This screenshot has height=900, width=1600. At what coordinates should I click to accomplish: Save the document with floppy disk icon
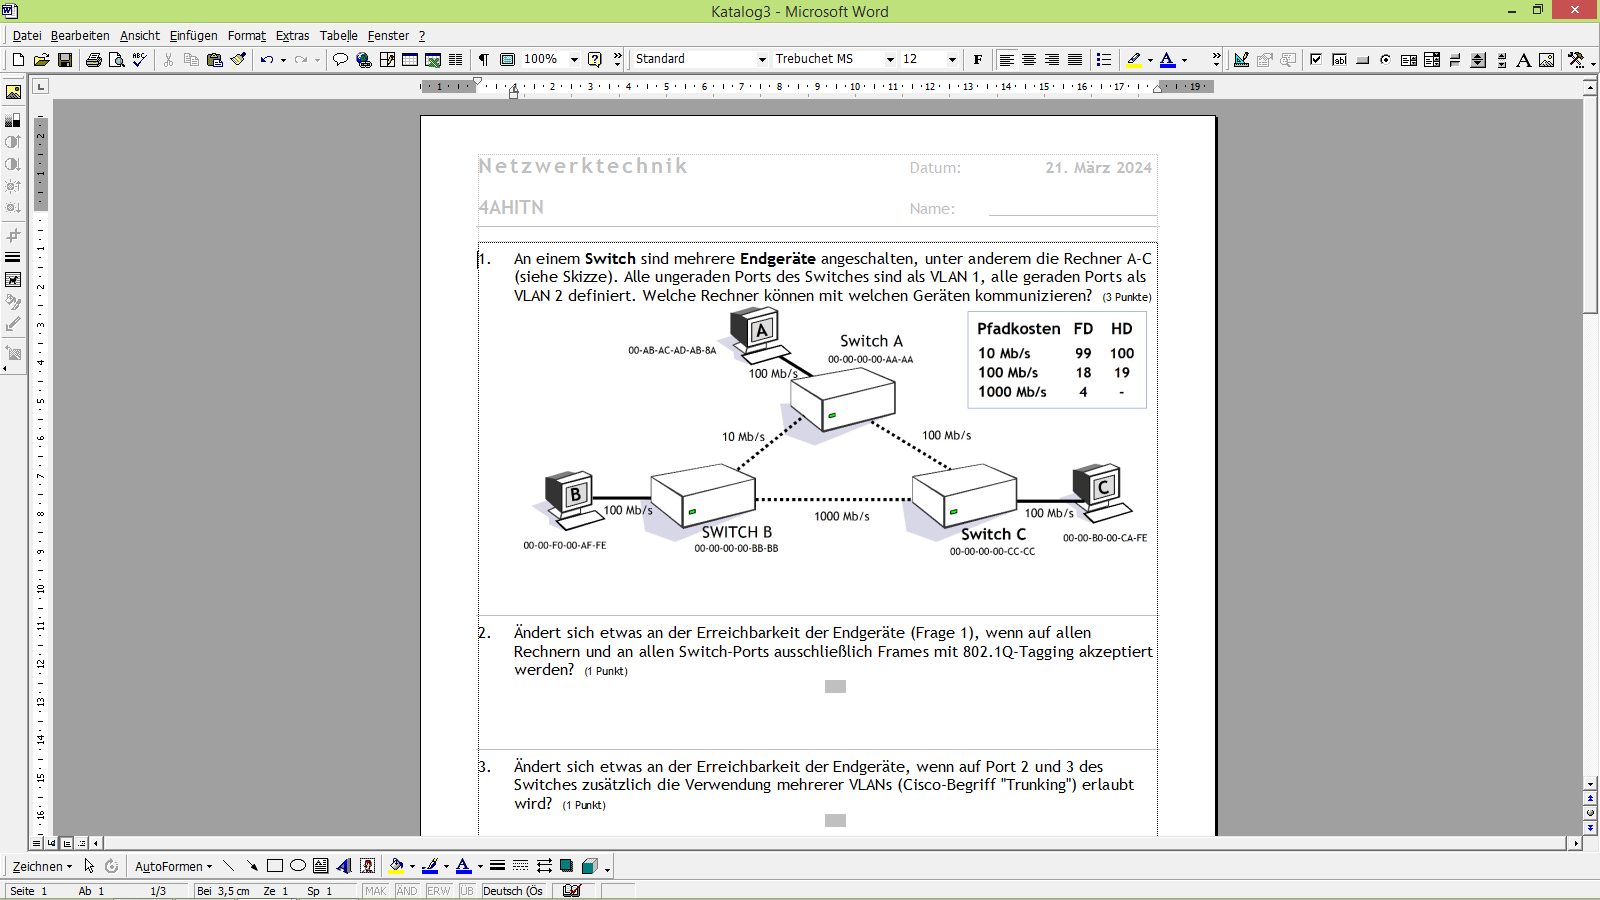click(65, 60)
